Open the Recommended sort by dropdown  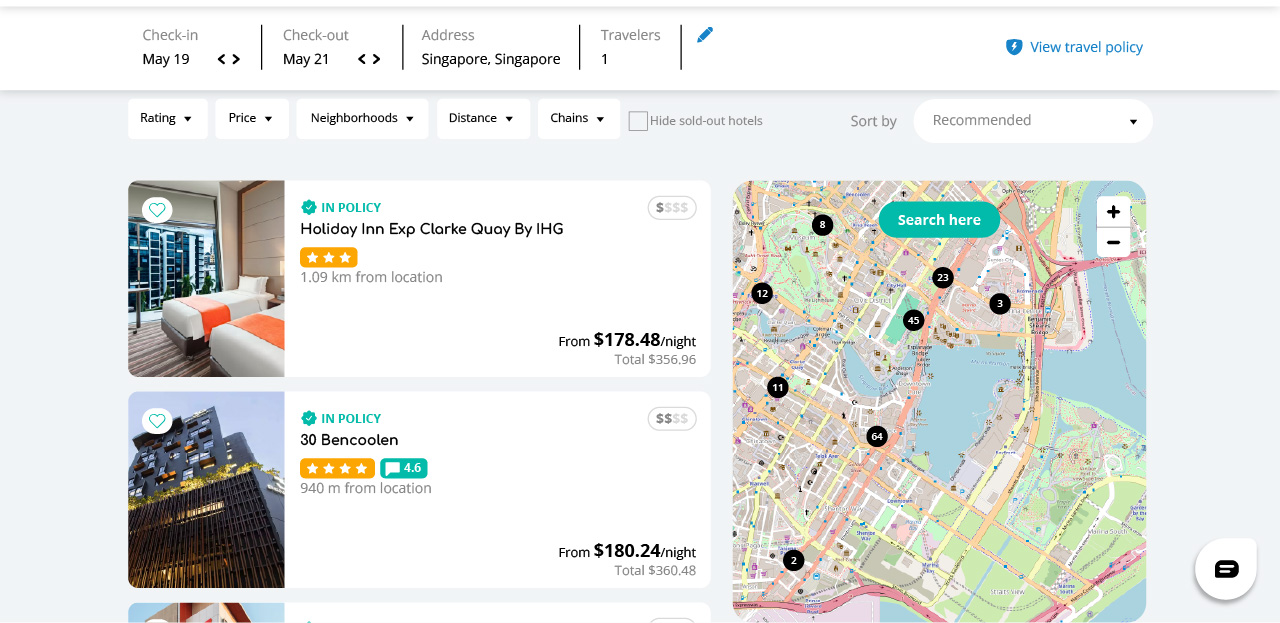pyautogui.click(x=1032, y=121)
